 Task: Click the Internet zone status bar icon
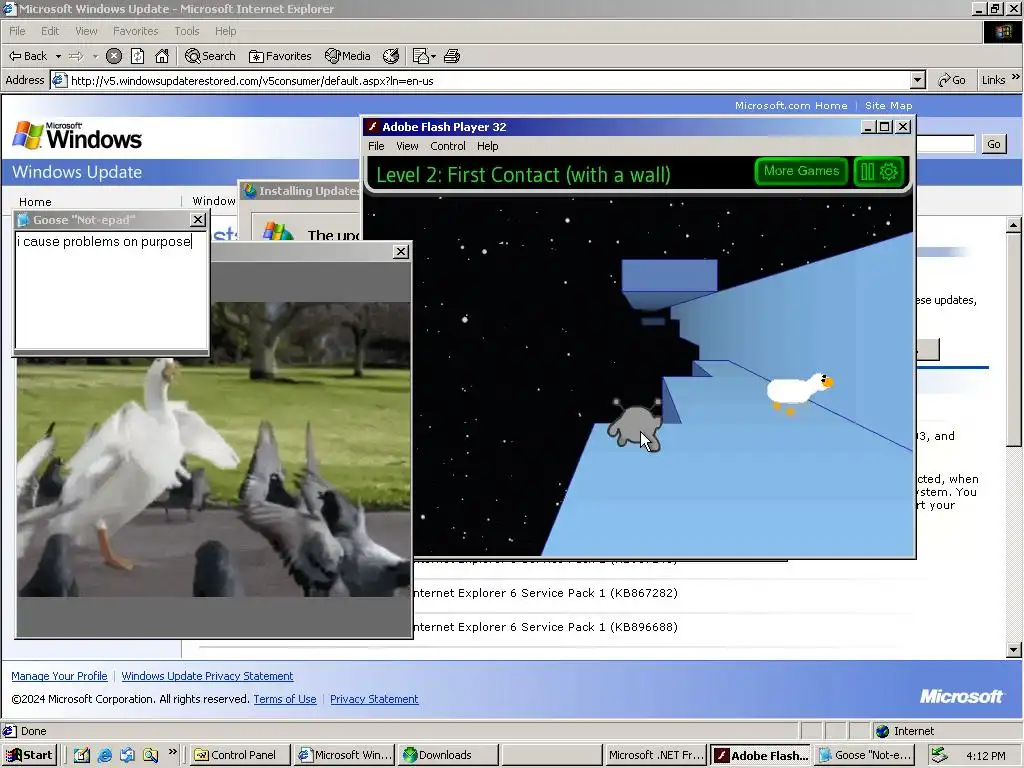[882, 731]
